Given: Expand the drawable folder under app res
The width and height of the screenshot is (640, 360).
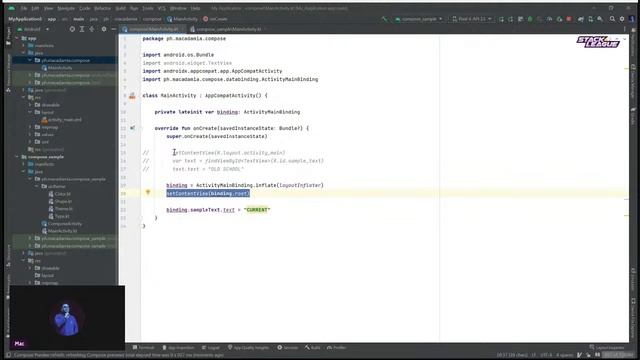Looking at the screenshot, I should point(30,104).
